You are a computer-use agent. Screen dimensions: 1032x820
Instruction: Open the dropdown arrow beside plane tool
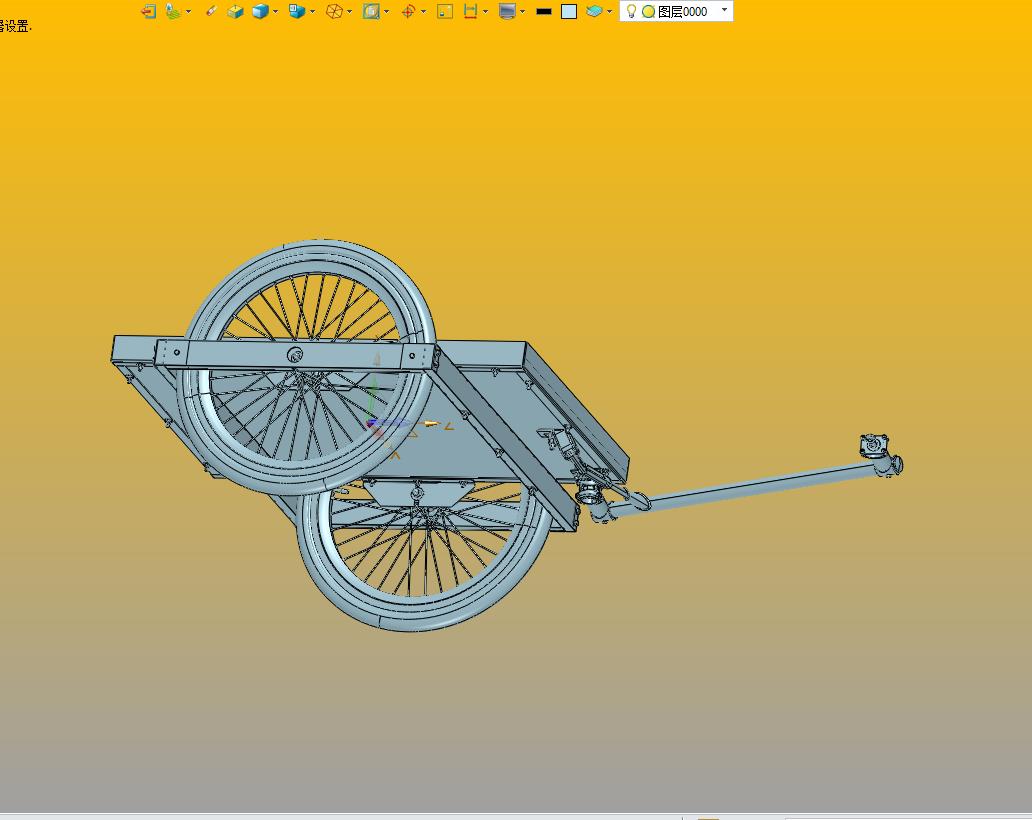tap(189, 11)
